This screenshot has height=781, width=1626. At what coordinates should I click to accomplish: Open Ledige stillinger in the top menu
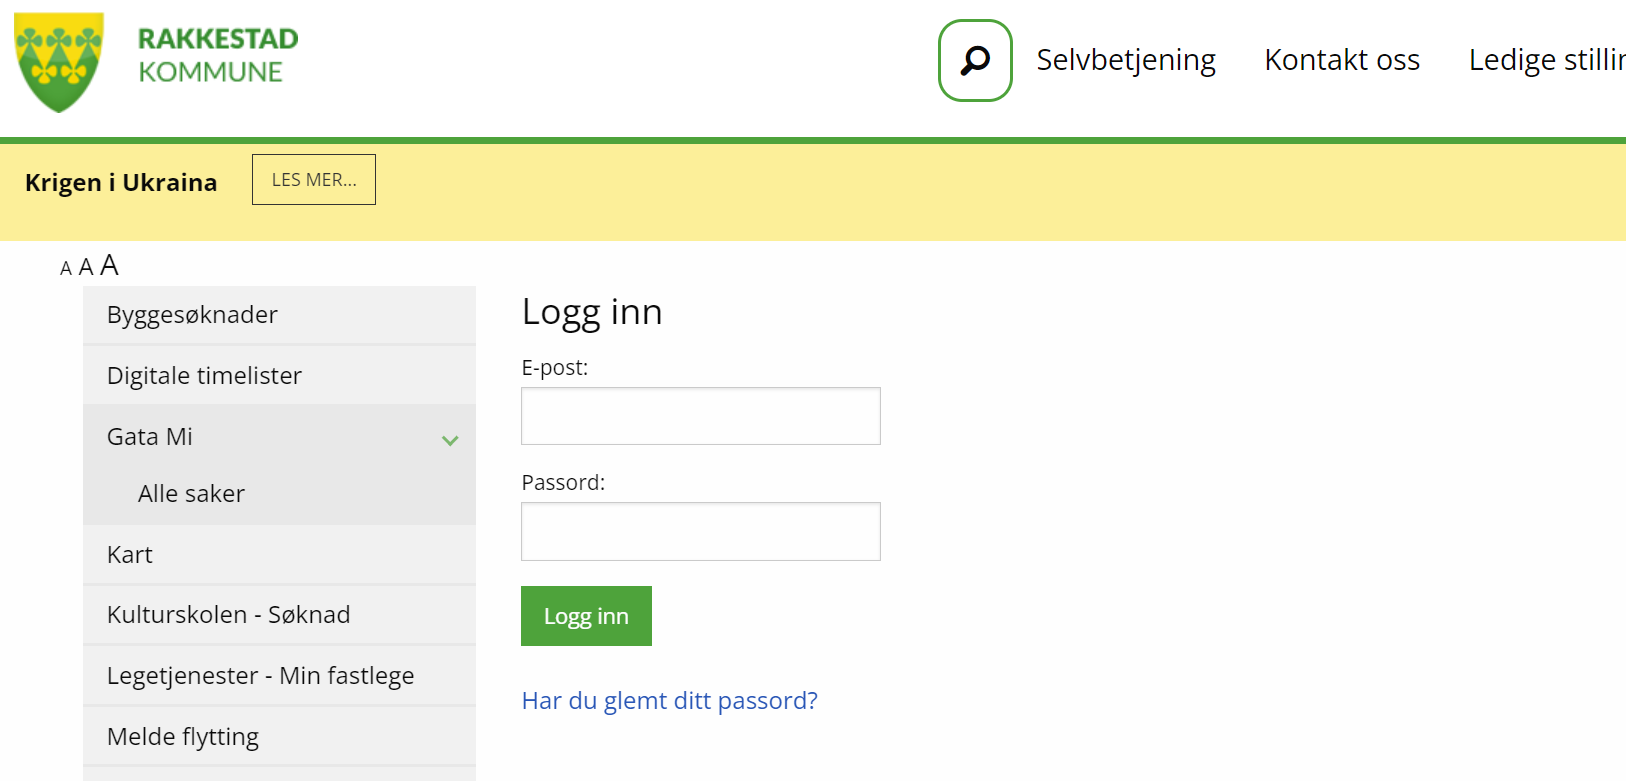(1545, 60)
